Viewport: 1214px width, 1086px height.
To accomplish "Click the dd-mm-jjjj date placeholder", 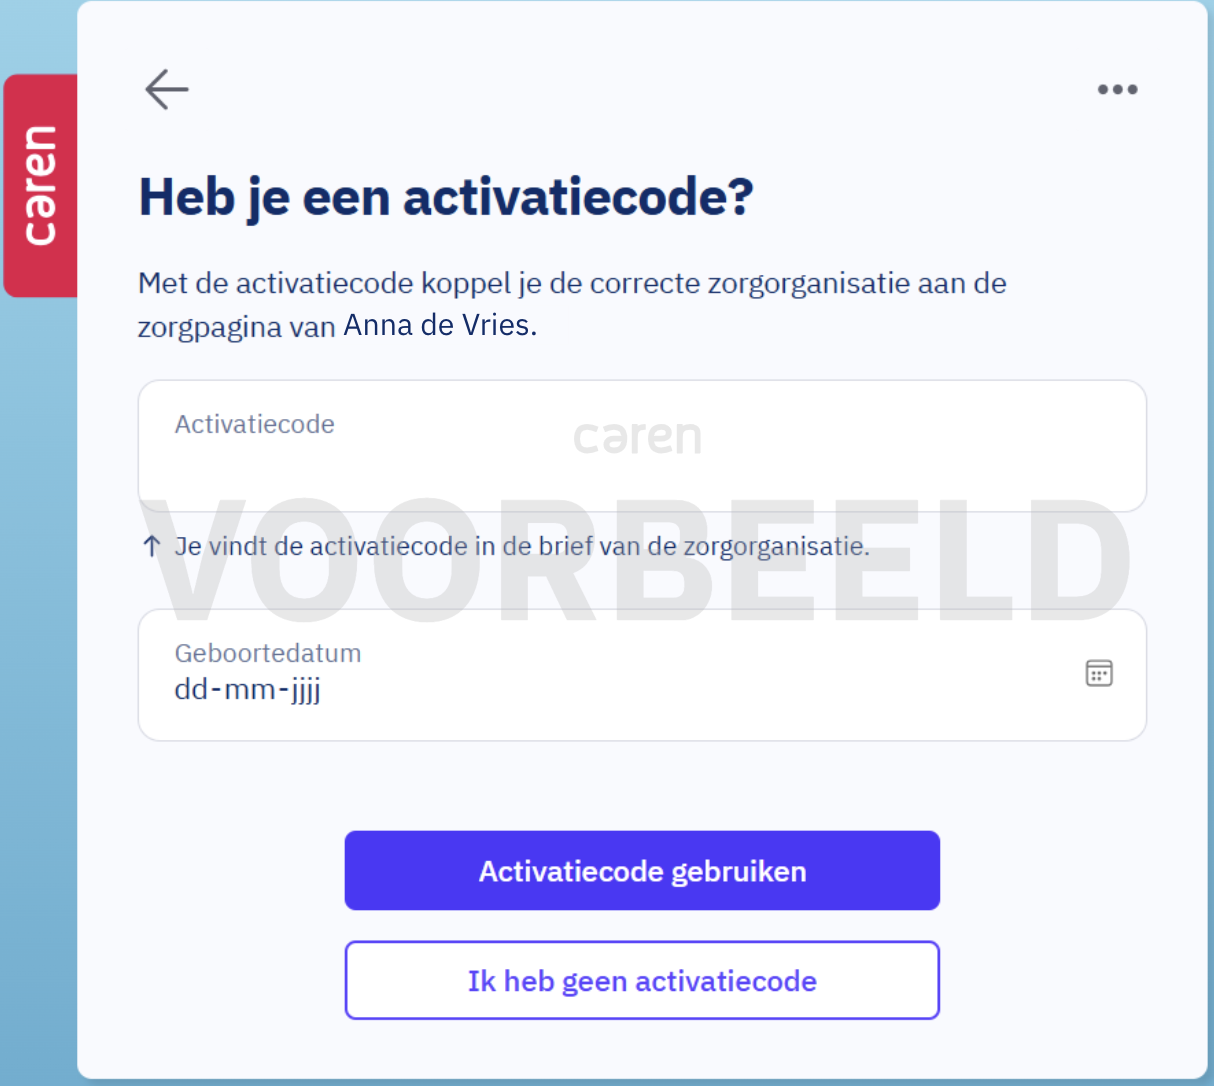I will [247, 690].
